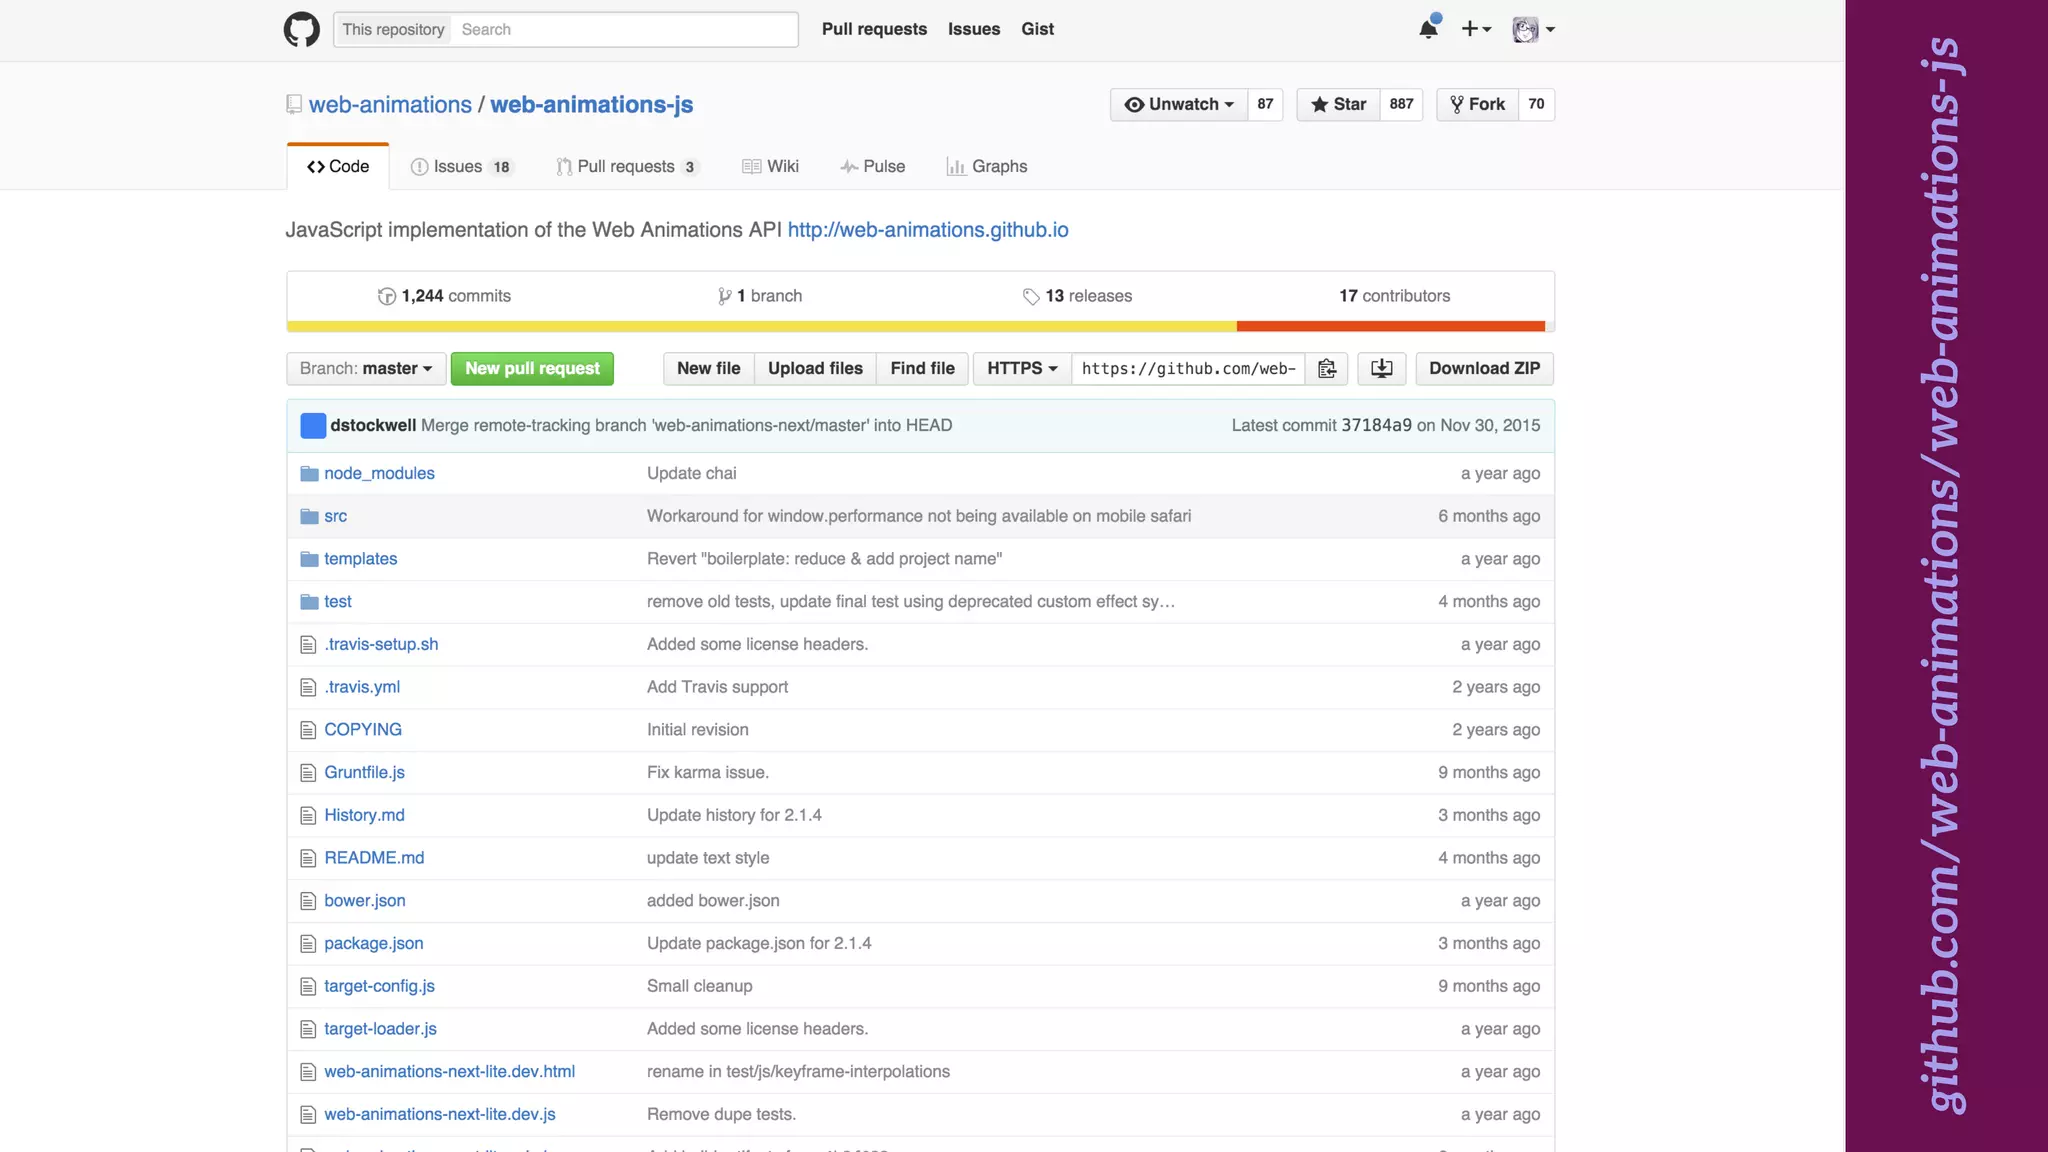This screenshot has height=1152, width=2048.
Task: Open the web-animations.github.io link
Action: (x=928, y=230)
